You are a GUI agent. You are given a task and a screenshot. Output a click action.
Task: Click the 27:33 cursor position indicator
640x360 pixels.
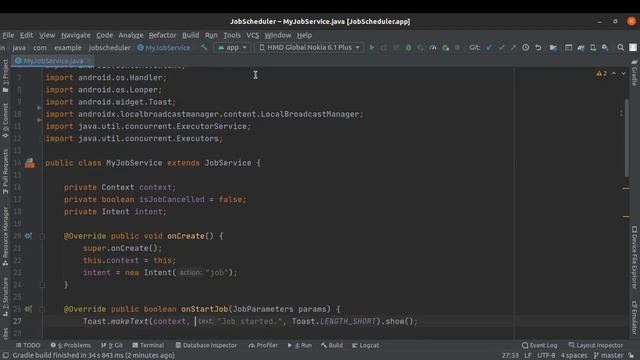click(x=510, y=356)
